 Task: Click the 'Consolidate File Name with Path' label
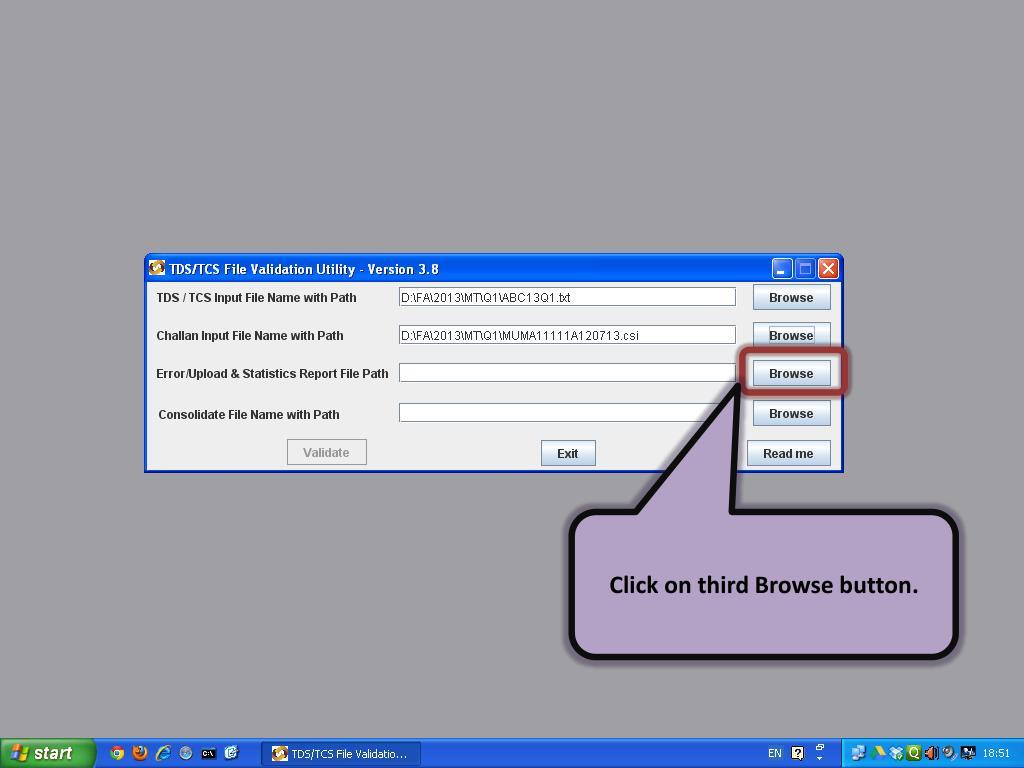pos(249,415)
